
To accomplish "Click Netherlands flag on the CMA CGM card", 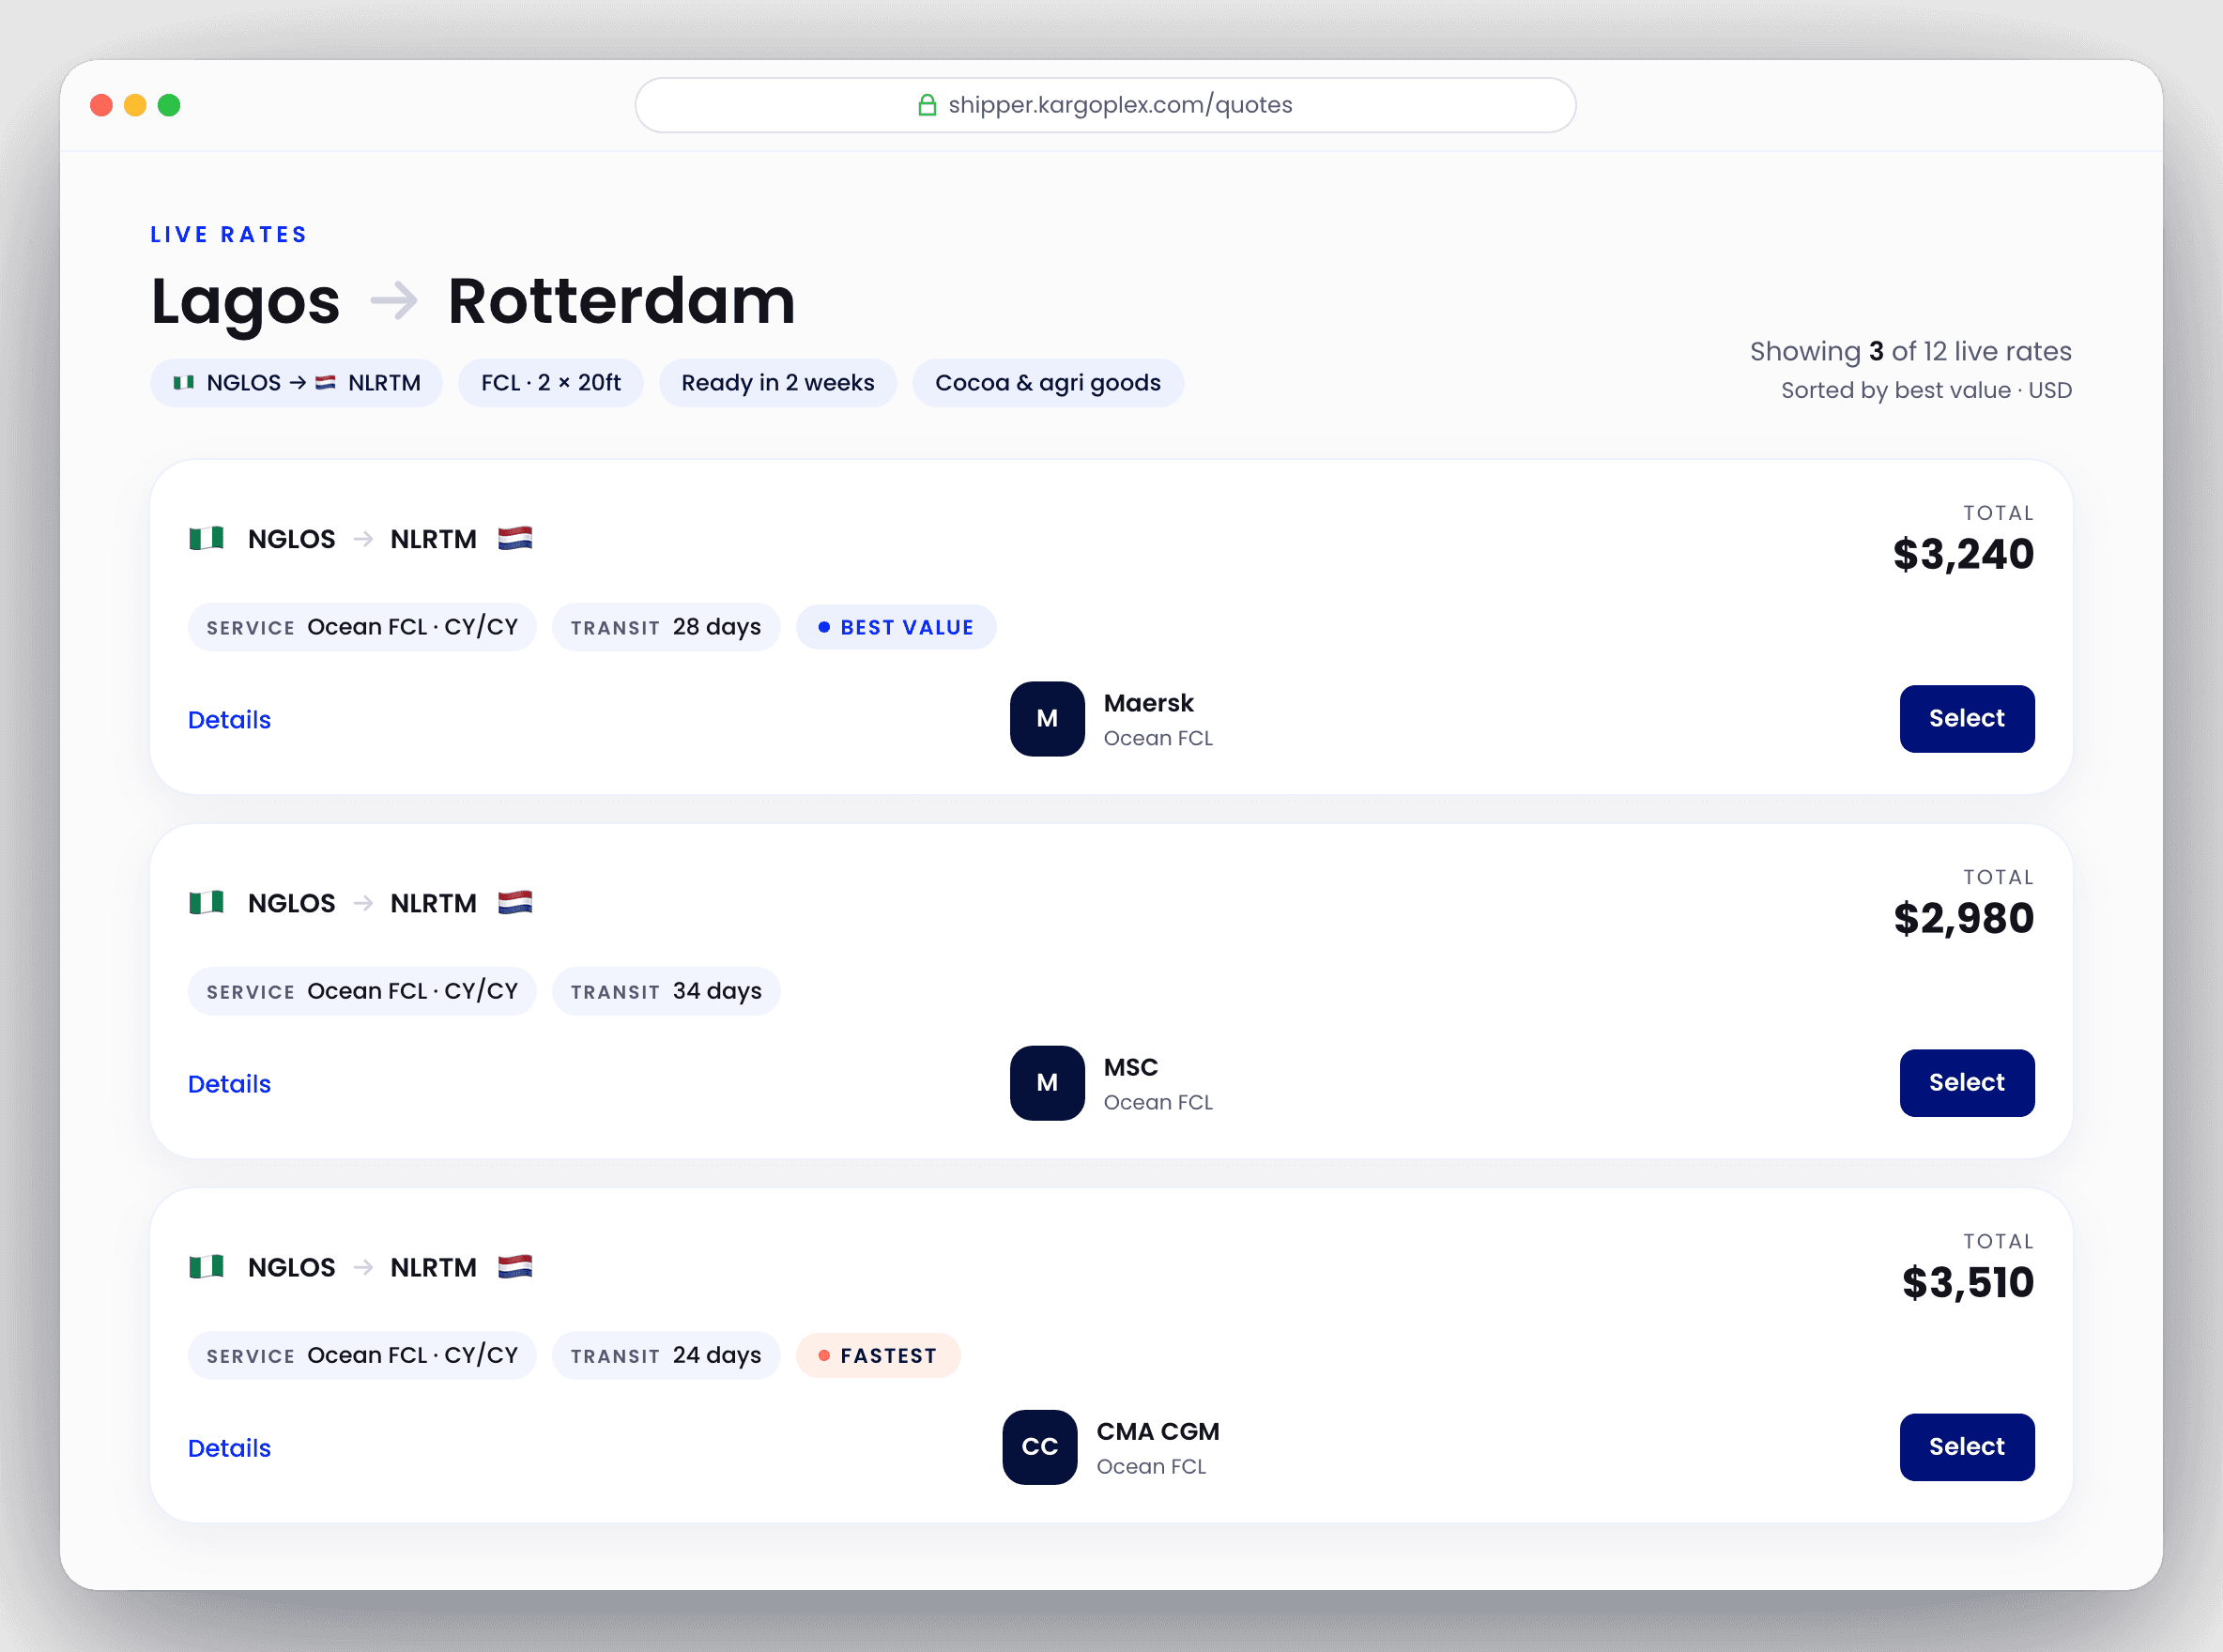I will 515,1267.
